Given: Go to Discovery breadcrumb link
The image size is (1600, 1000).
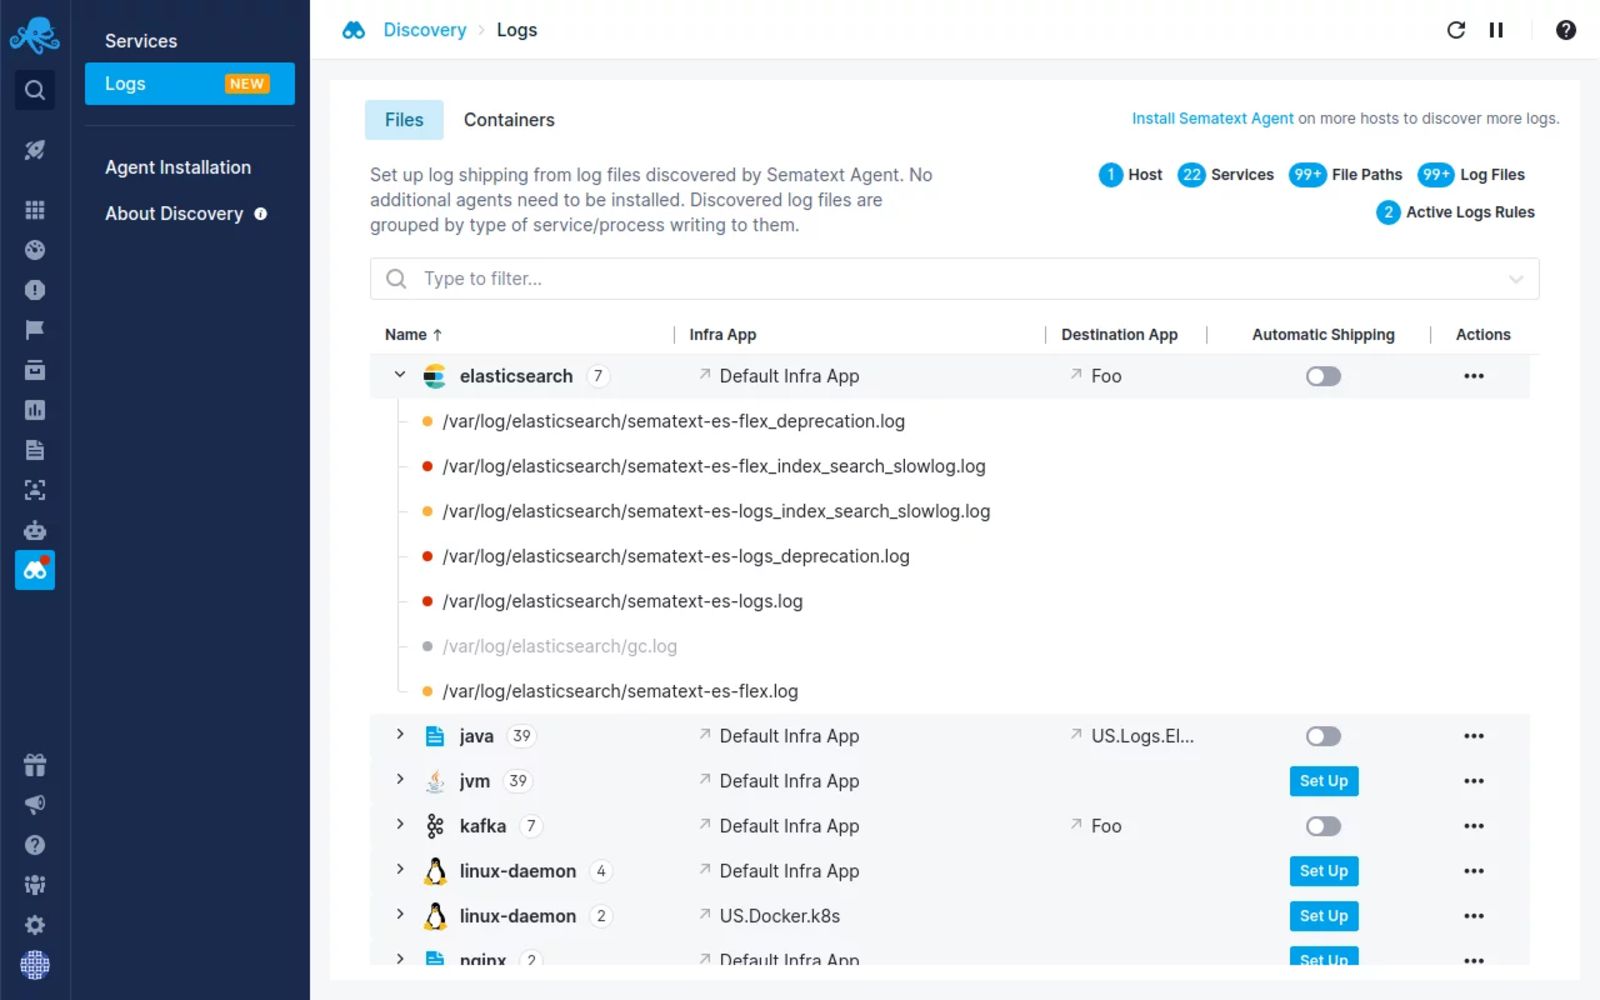Looking at the screenshot, I should (425, 30).
